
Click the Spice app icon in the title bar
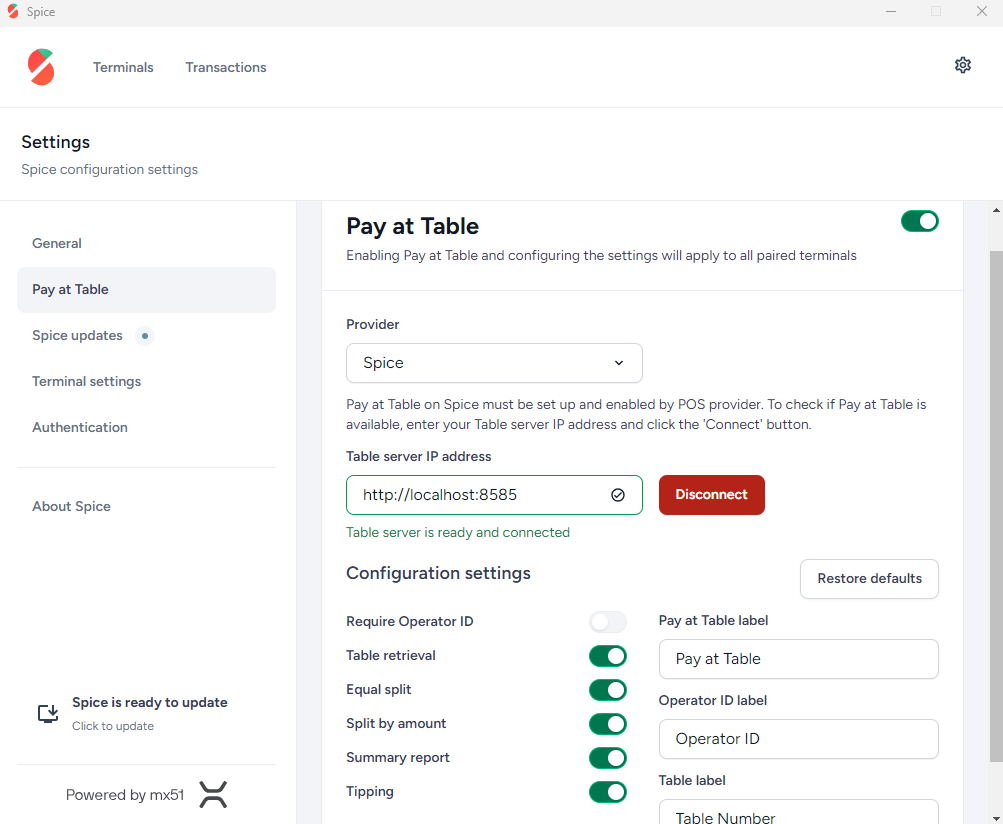click(13, 12)
